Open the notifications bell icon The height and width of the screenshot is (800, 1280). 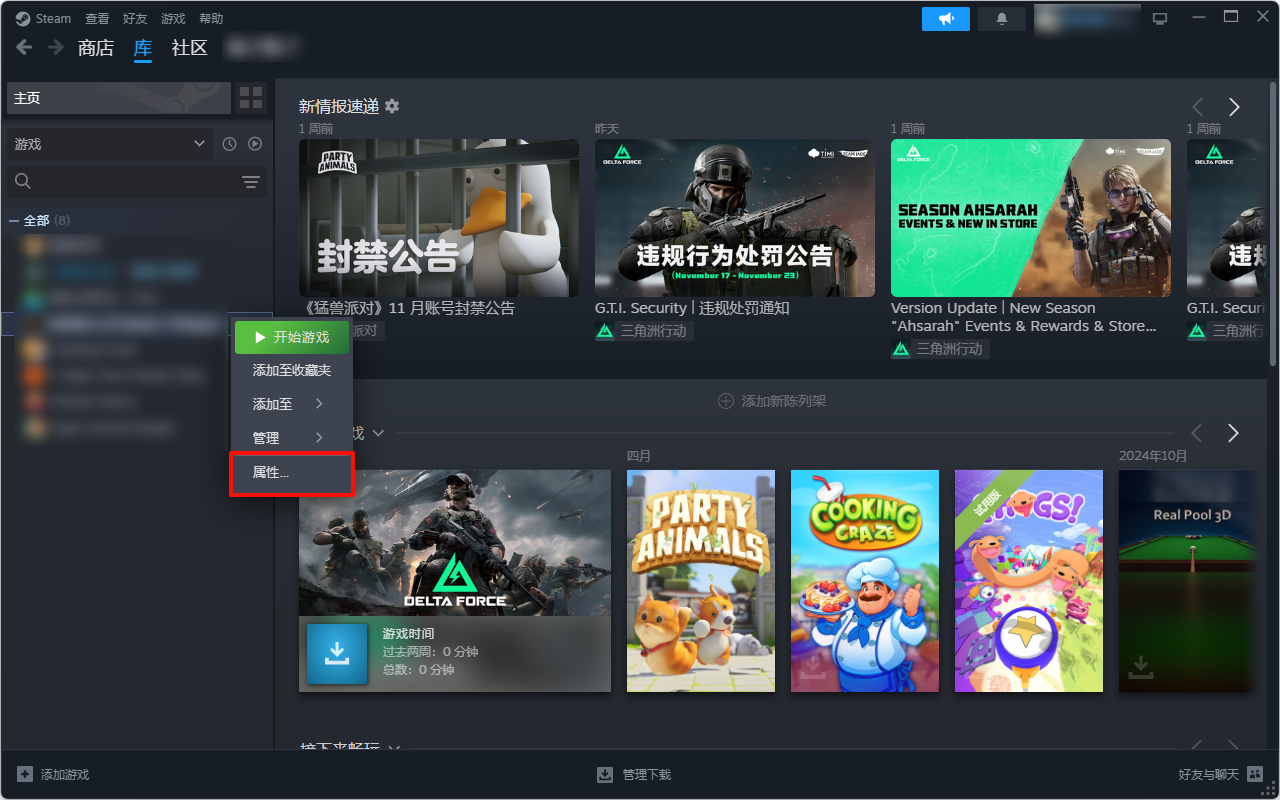1001,18
